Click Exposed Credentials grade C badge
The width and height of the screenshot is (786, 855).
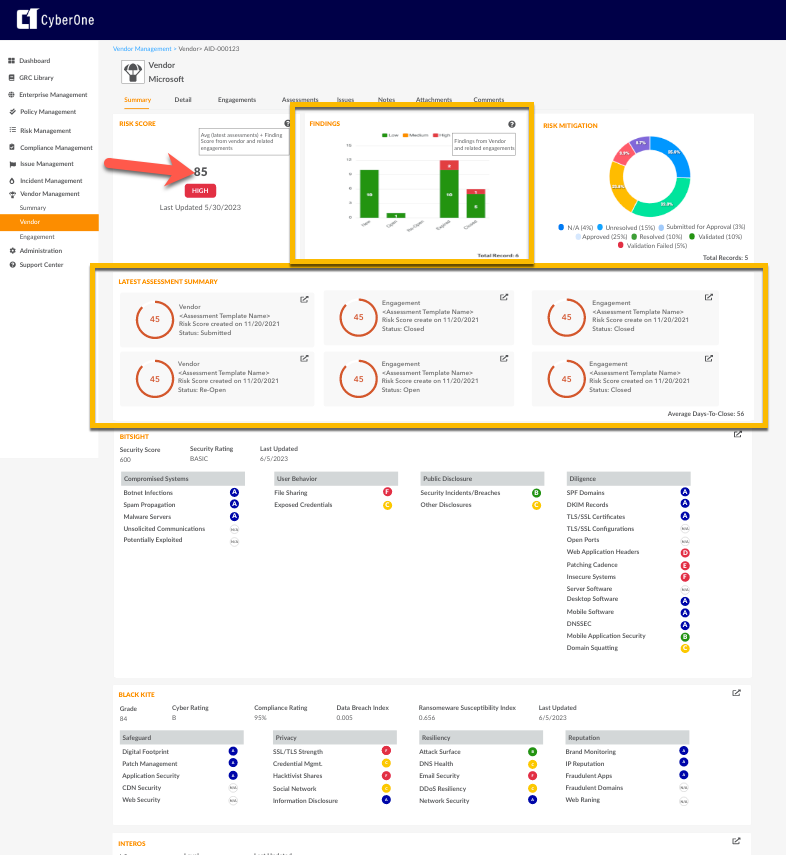pyautogui.click(x=387, y=505)
